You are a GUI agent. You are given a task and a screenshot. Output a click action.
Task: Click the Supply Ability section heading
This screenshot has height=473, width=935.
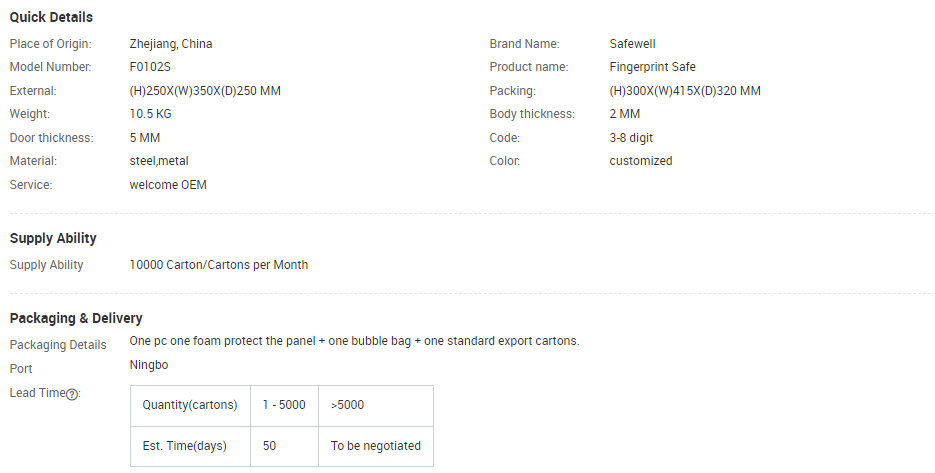tap(53, 238)
